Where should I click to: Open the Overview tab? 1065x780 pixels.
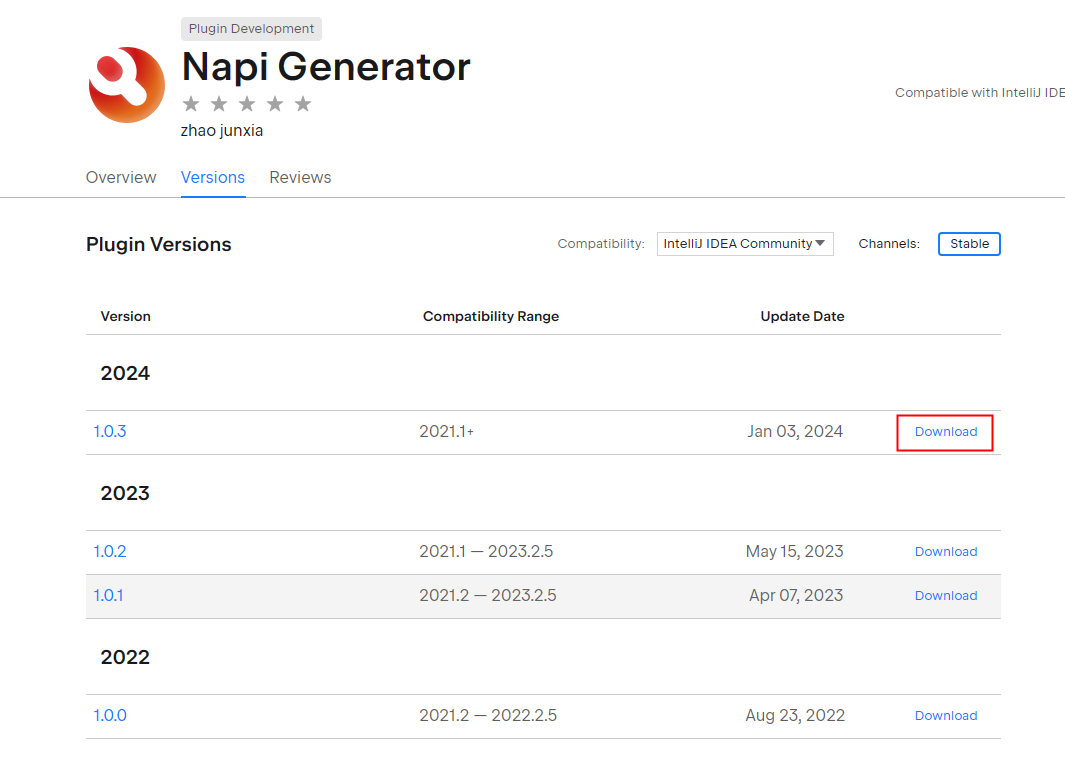point(121,177)
